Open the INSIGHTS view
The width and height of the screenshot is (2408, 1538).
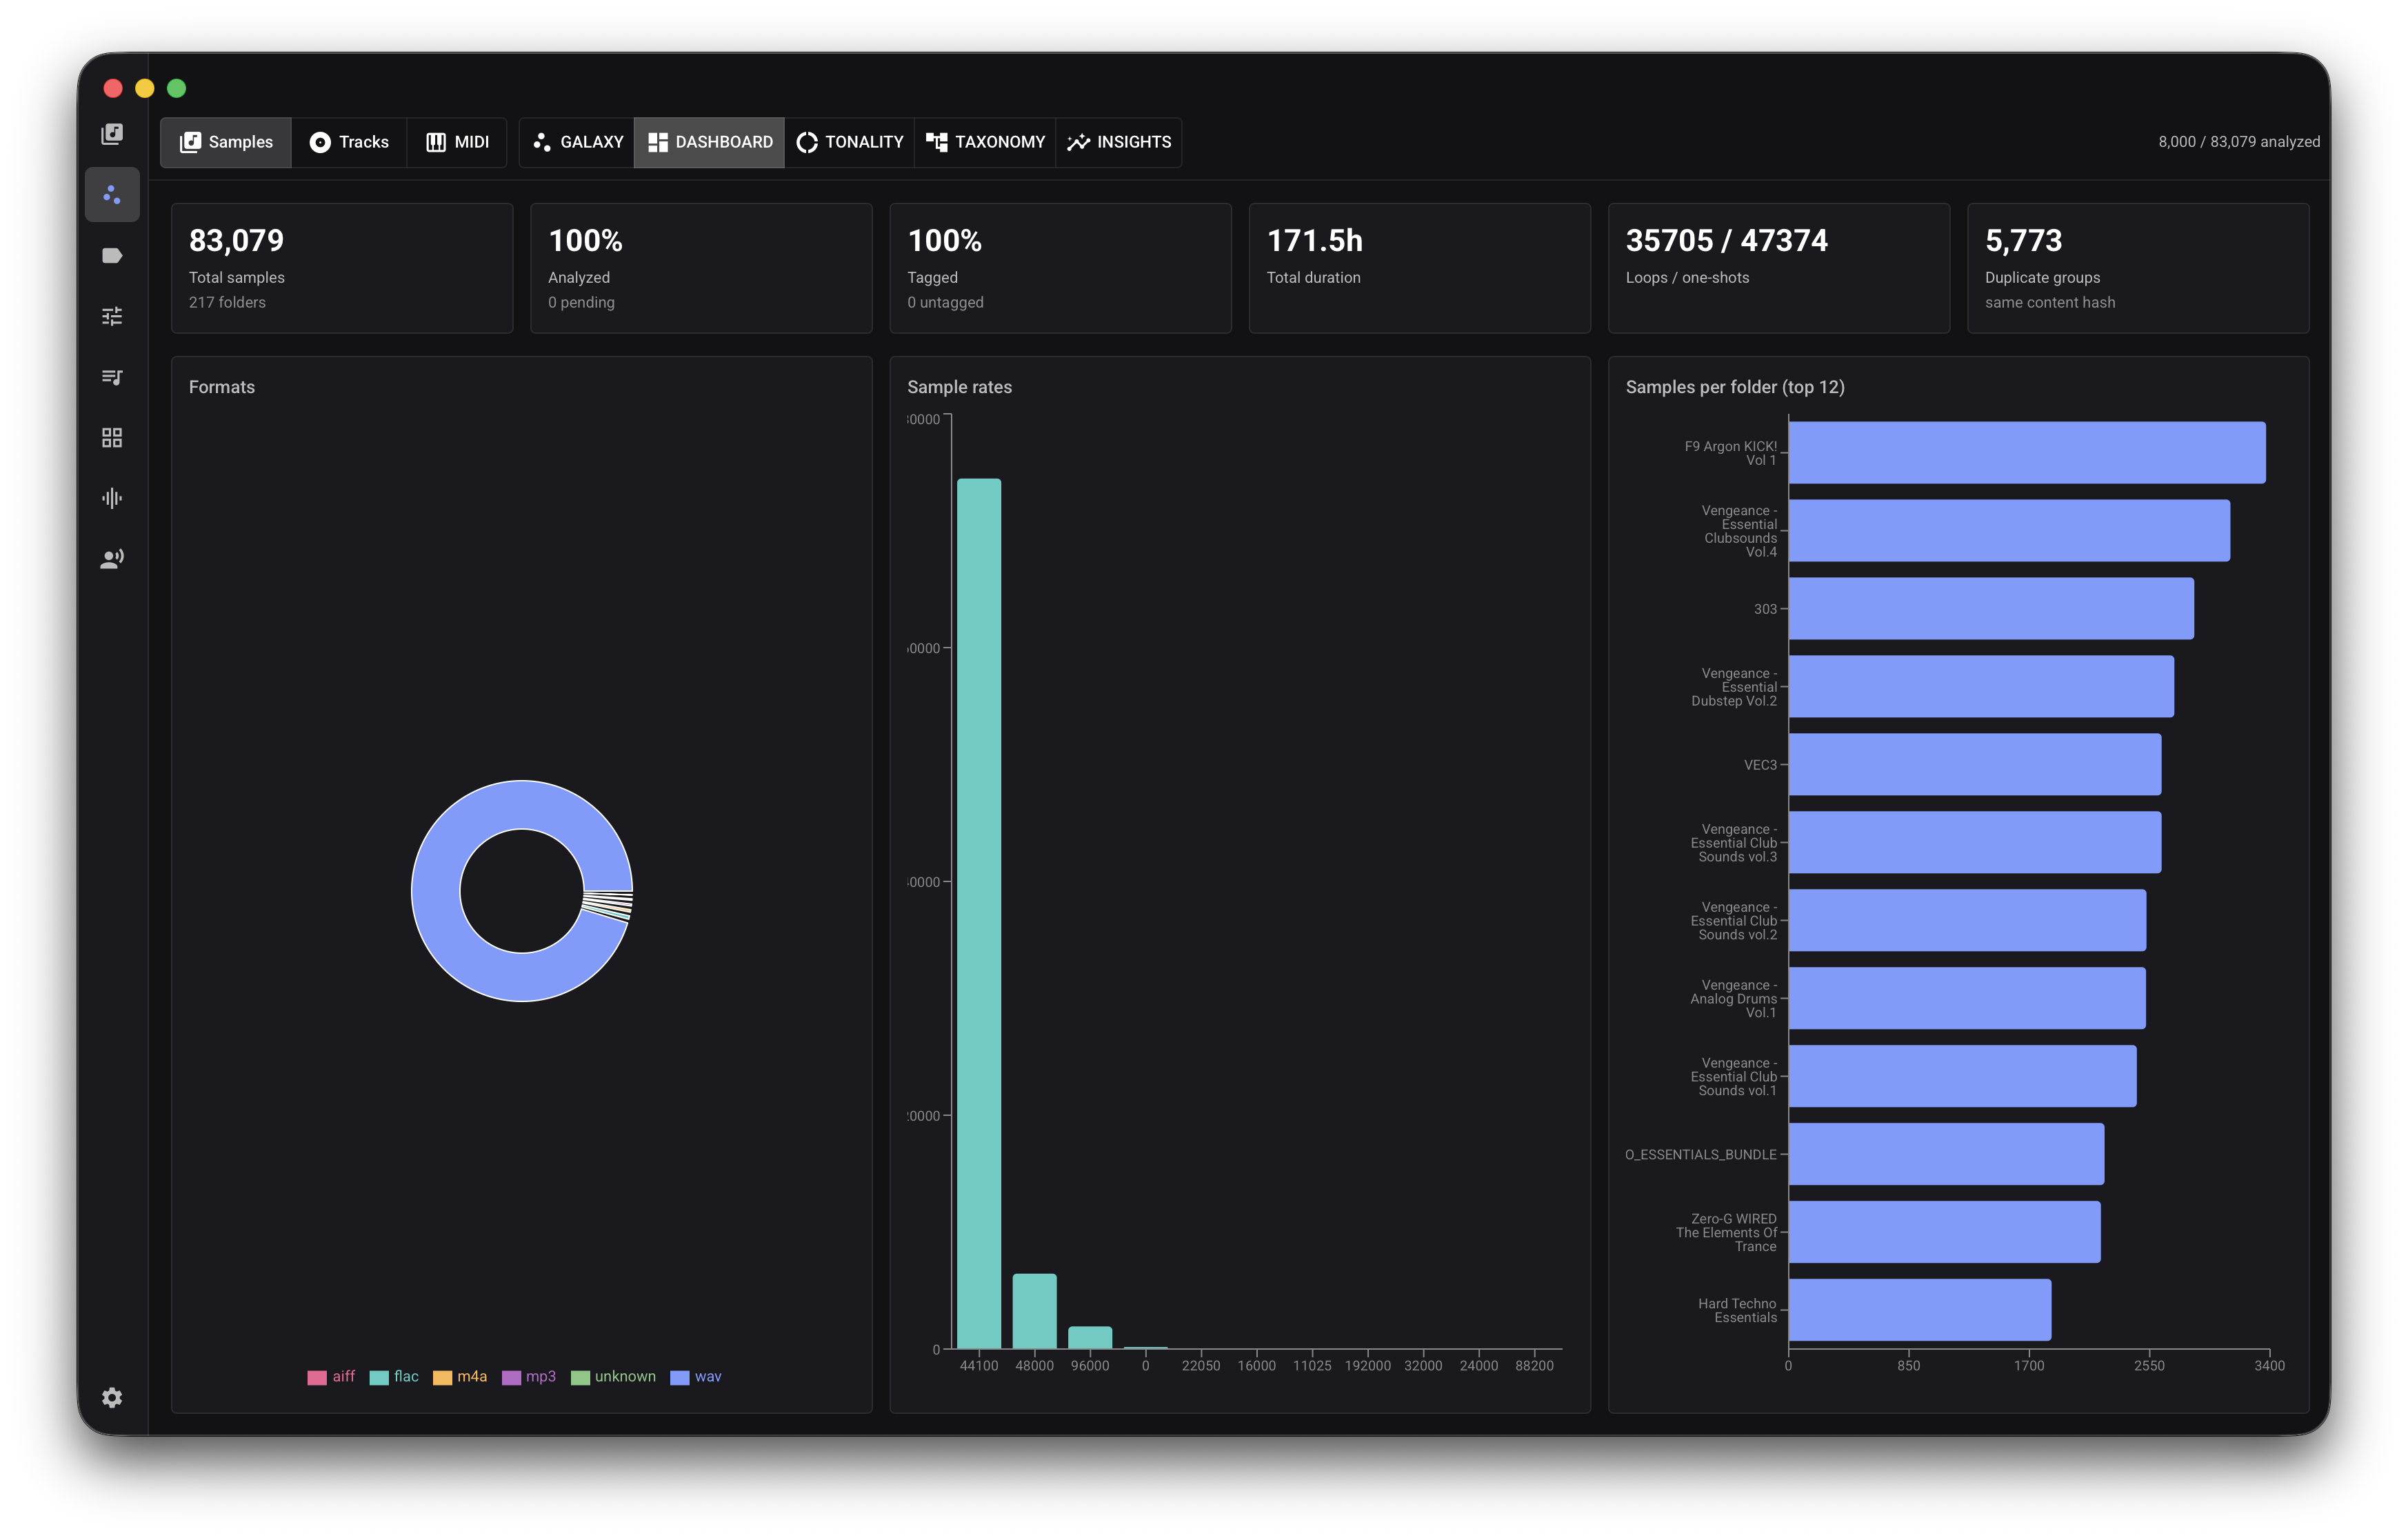point(1119,142)
